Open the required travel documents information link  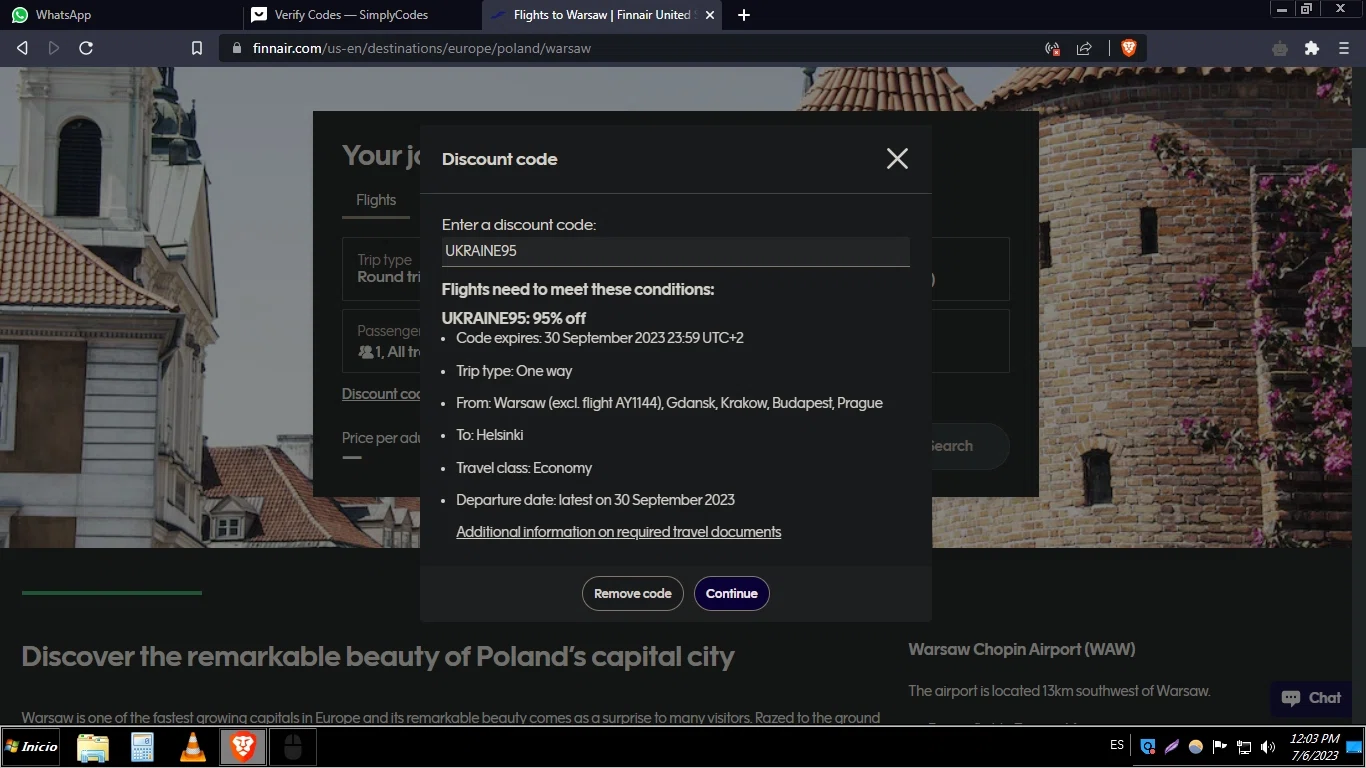pyautogui.click(x=619, y=532)
